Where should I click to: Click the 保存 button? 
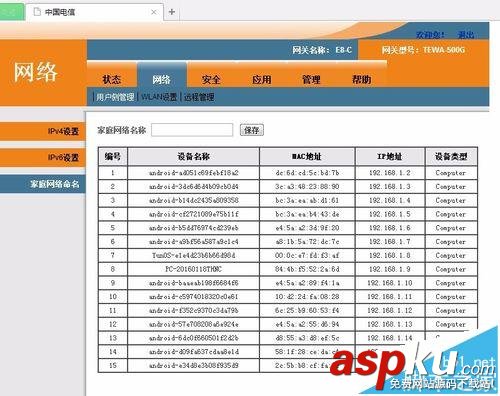click(252, 130)
